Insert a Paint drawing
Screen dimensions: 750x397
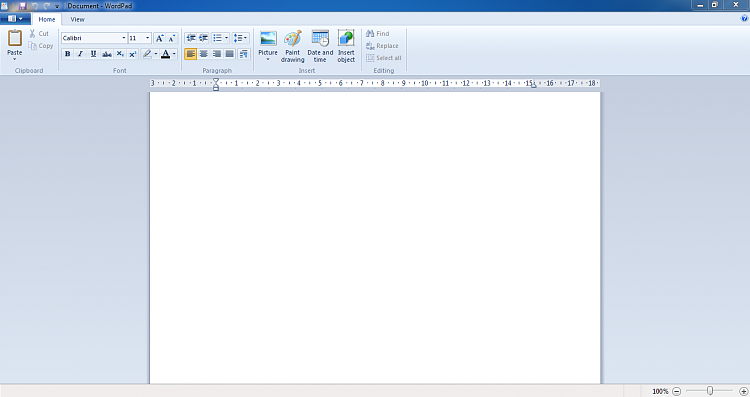293,46
